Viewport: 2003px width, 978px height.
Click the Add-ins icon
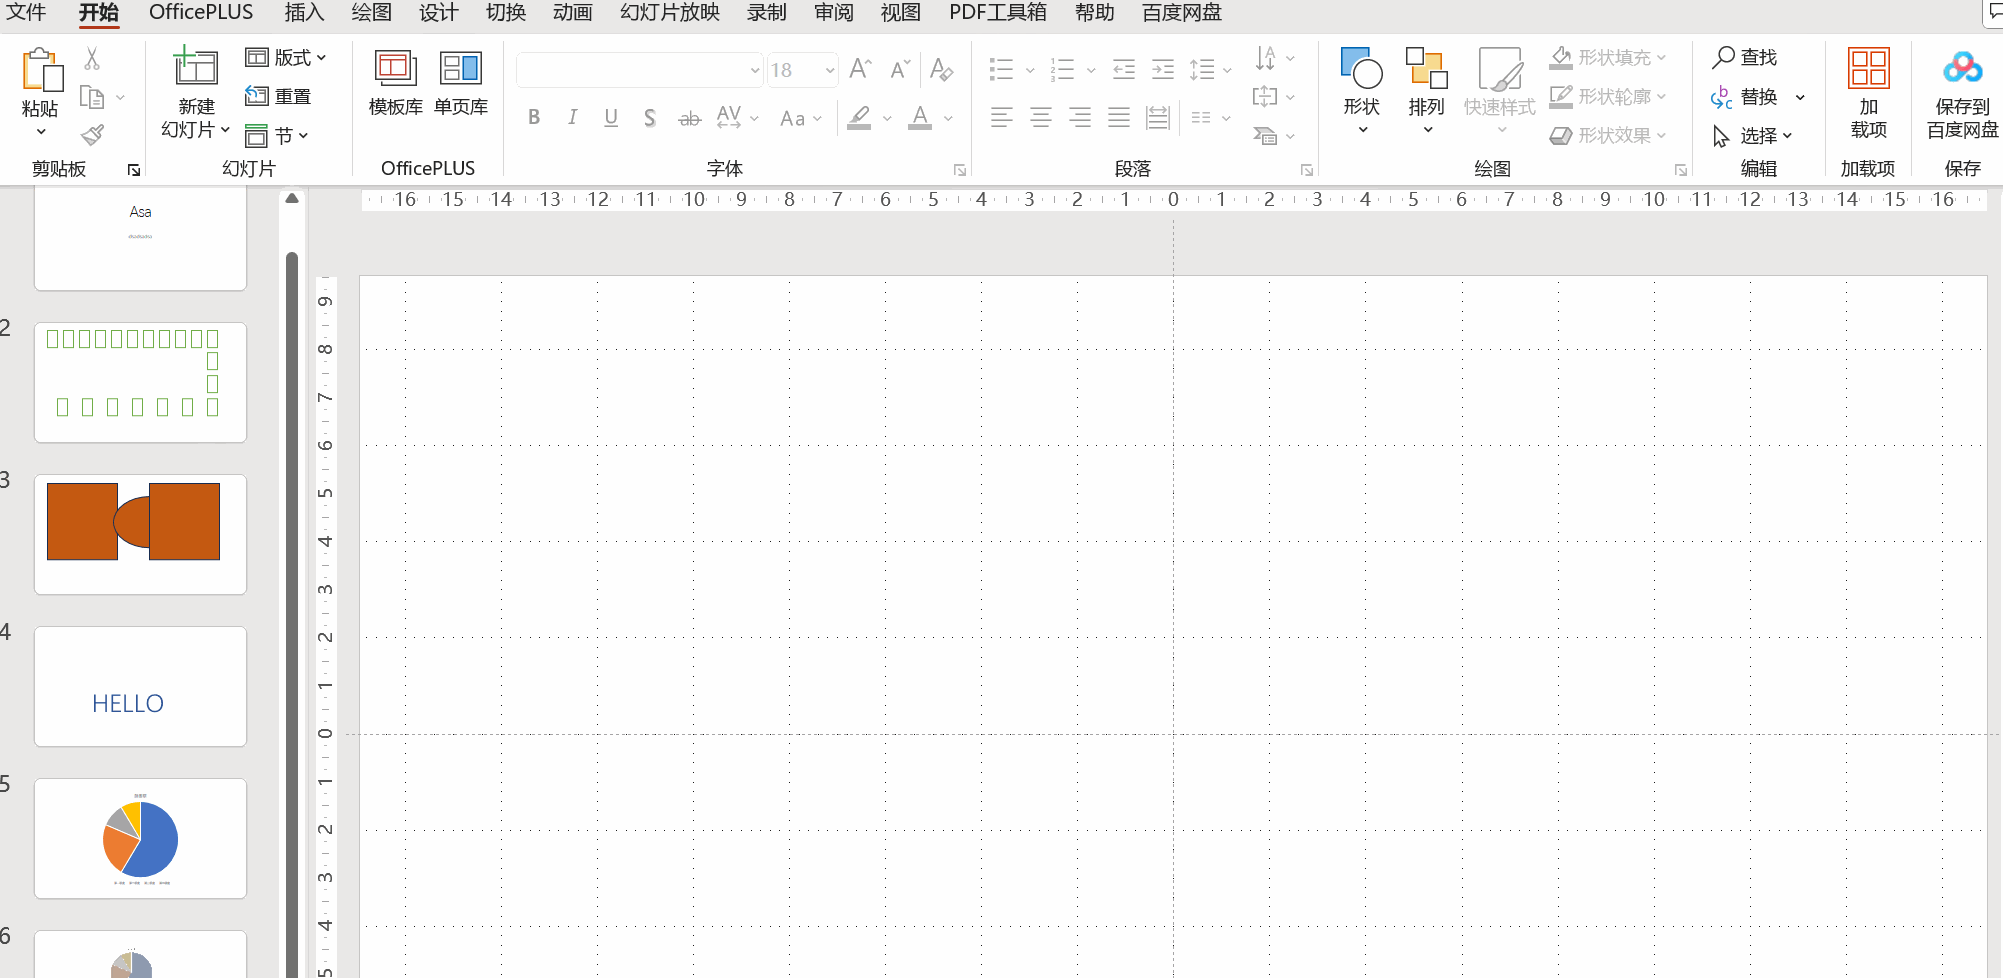pos(1868,70)
